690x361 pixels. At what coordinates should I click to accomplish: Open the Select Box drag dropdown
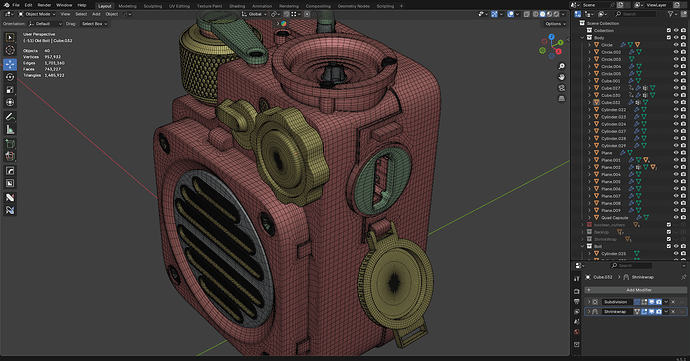click(94, 24)
